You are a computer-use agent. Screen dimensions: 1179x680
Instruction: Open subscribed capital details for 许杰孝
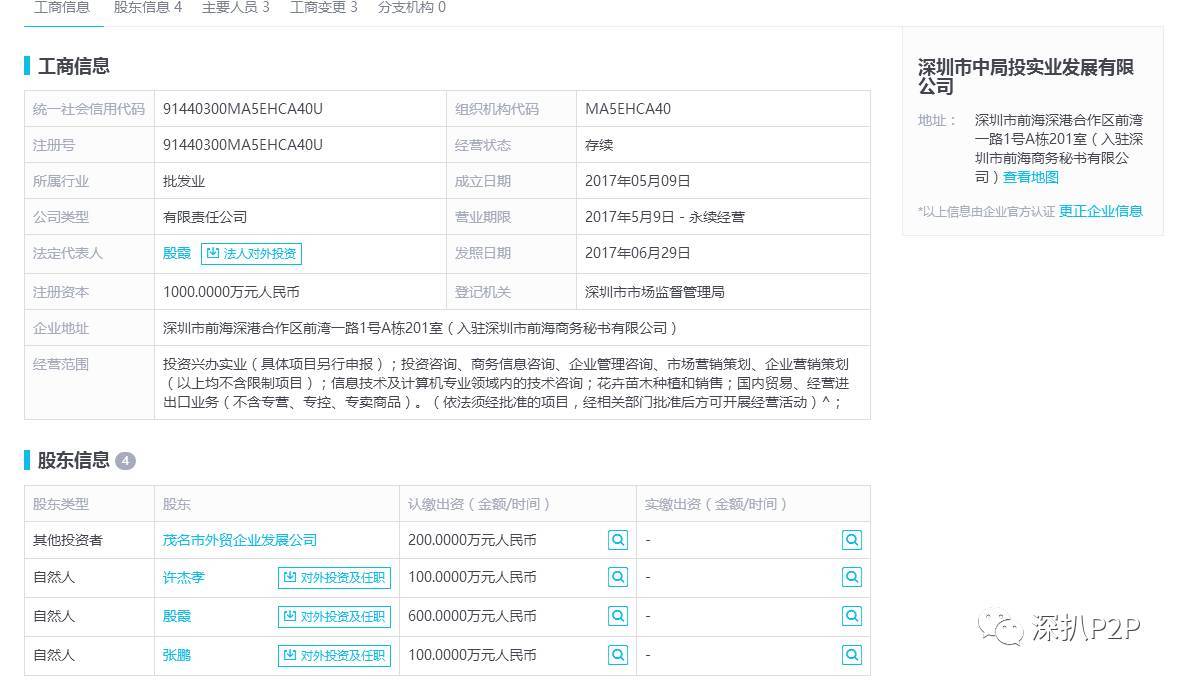pyautogui.click(x=617, y=577)
